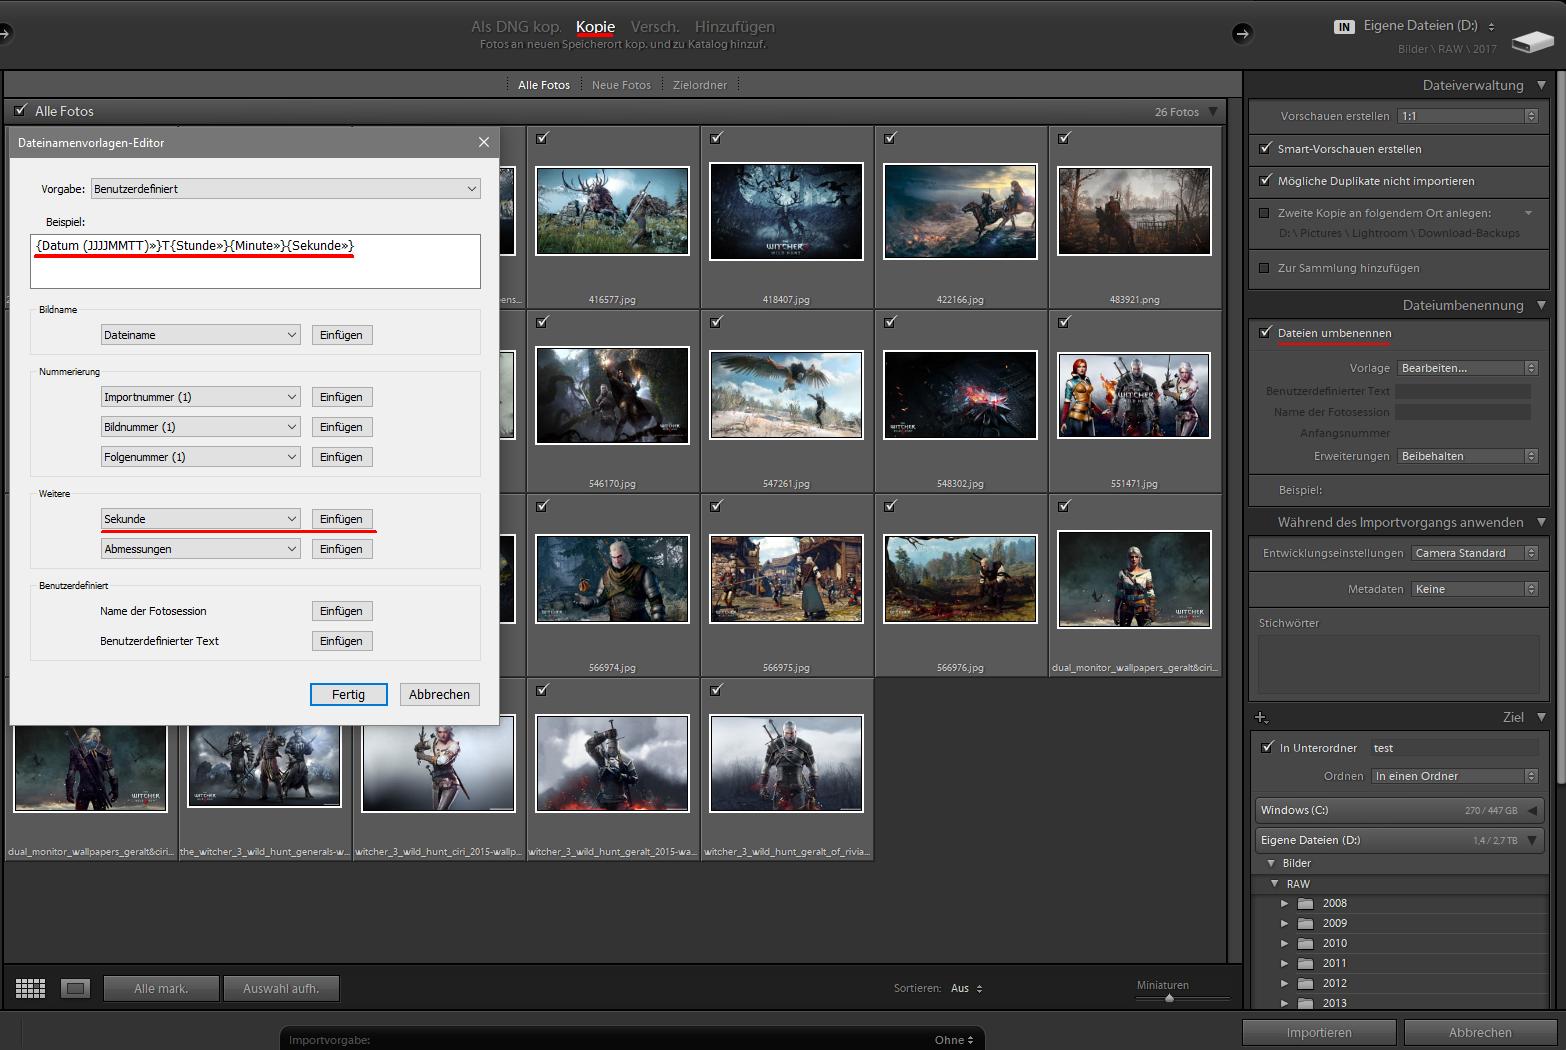Viewport: 1566px width, 1050px height.
Task: Open the Folgenummer (1) dropdown
Action: coord(201,457)
